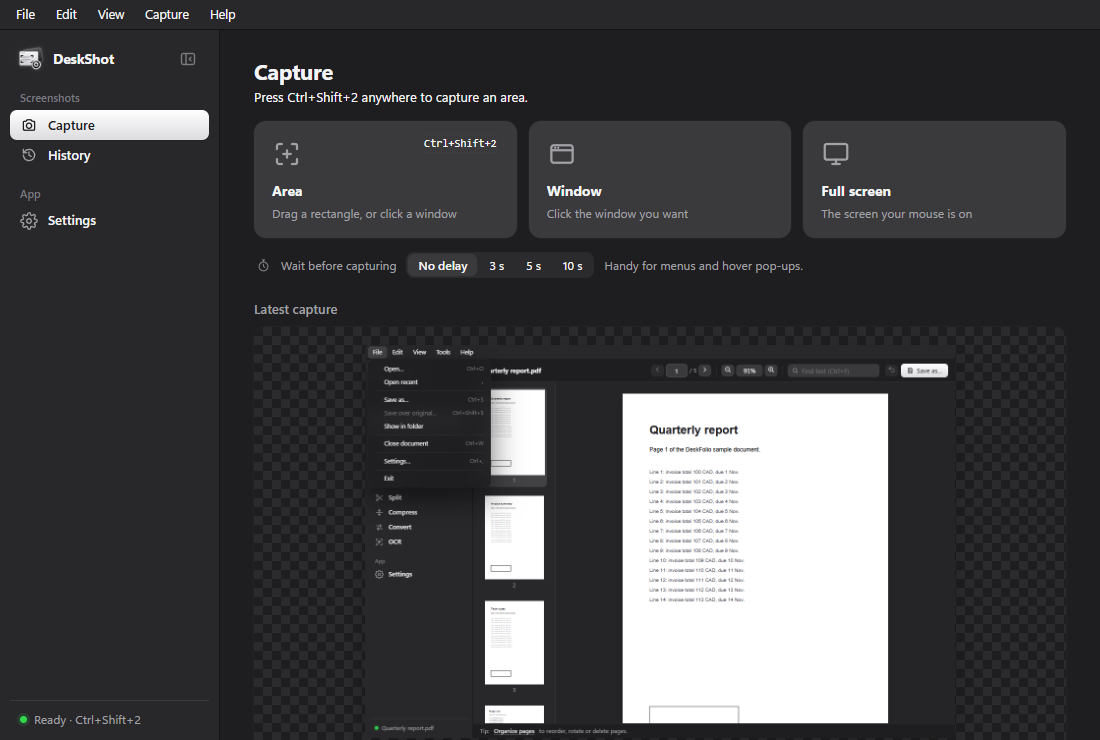Click the Full screen monitor icon
Image resolution: width=1100 pixels, height=740 pixels.
coord(836,154)
